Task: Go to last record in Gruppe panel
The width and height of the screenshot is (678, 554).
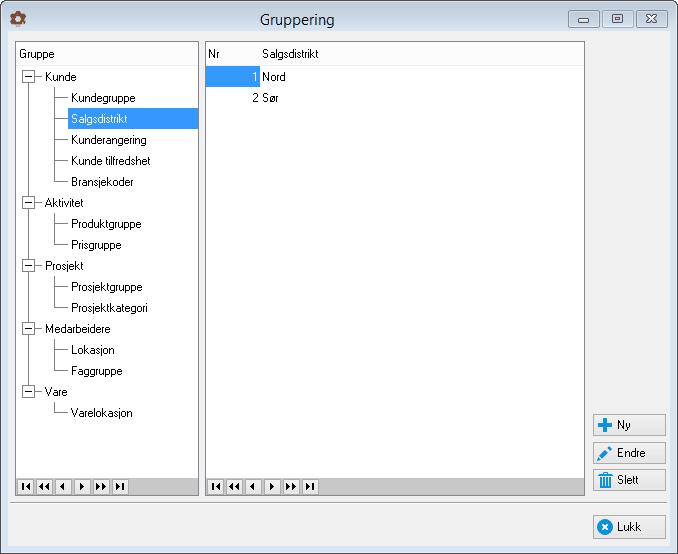Action: click(x=120, y=487)
